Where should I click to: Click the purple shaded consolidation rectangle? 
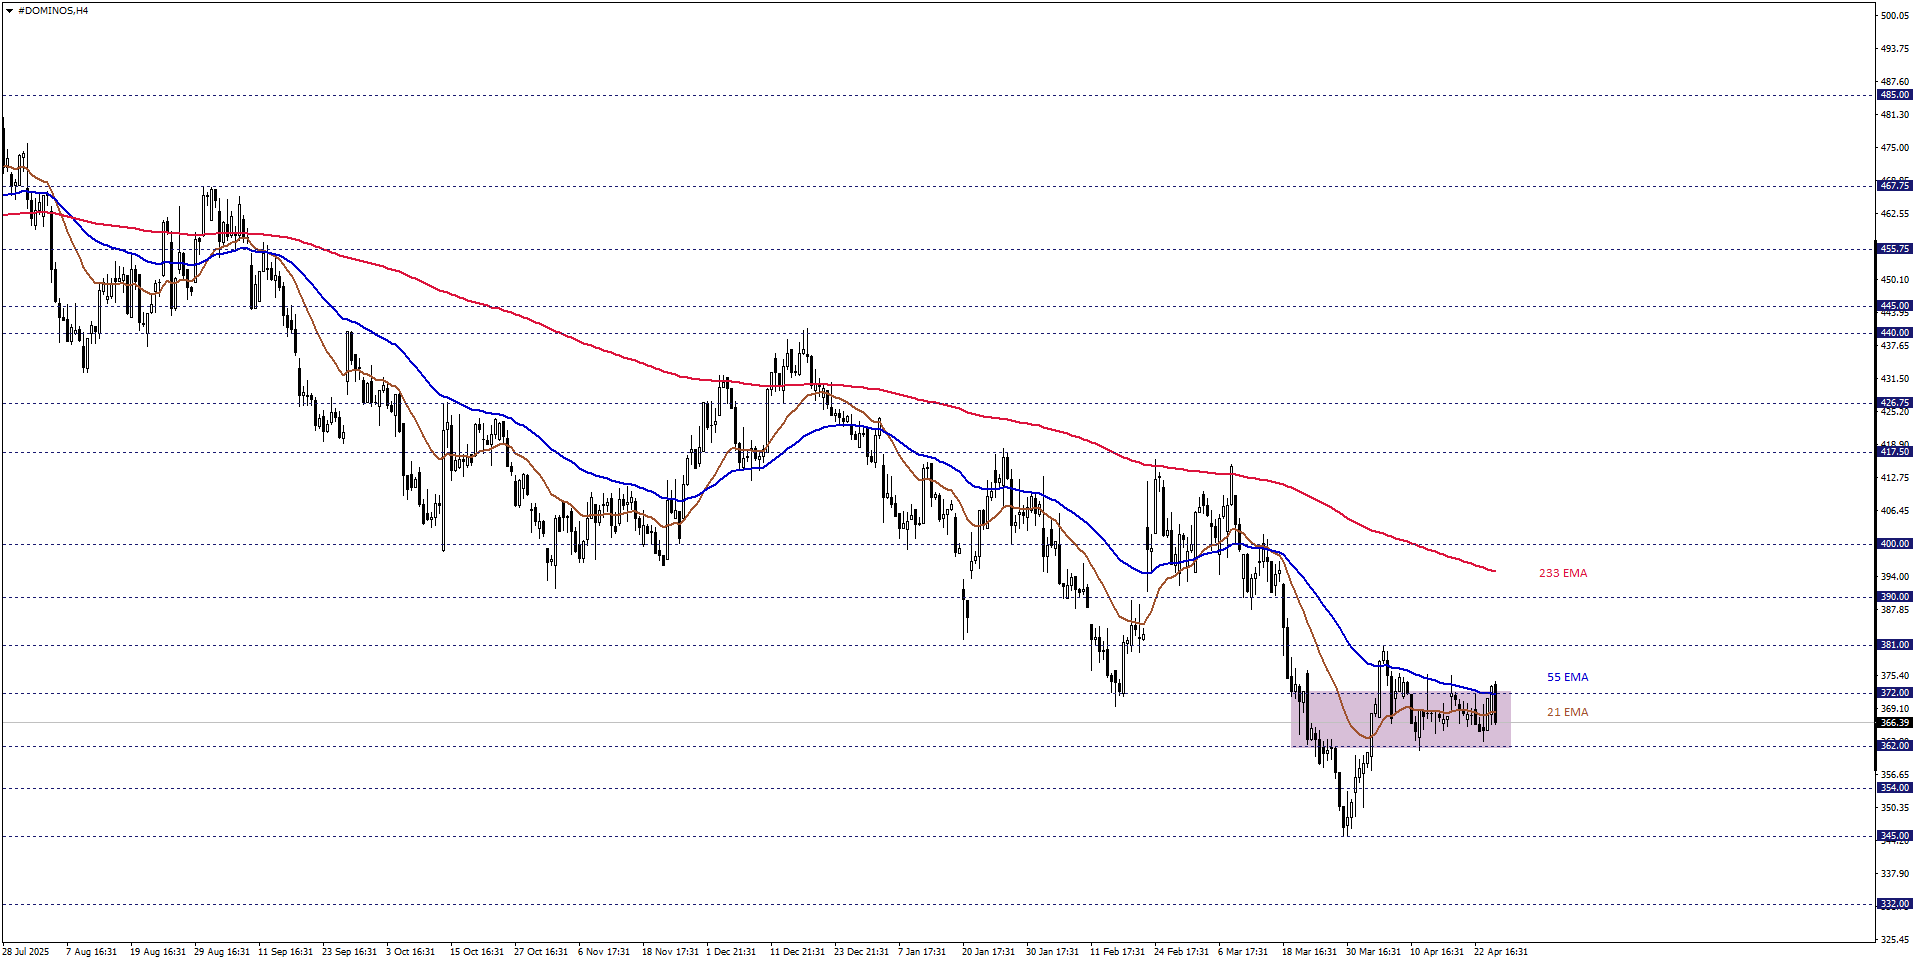(1400, 719)
